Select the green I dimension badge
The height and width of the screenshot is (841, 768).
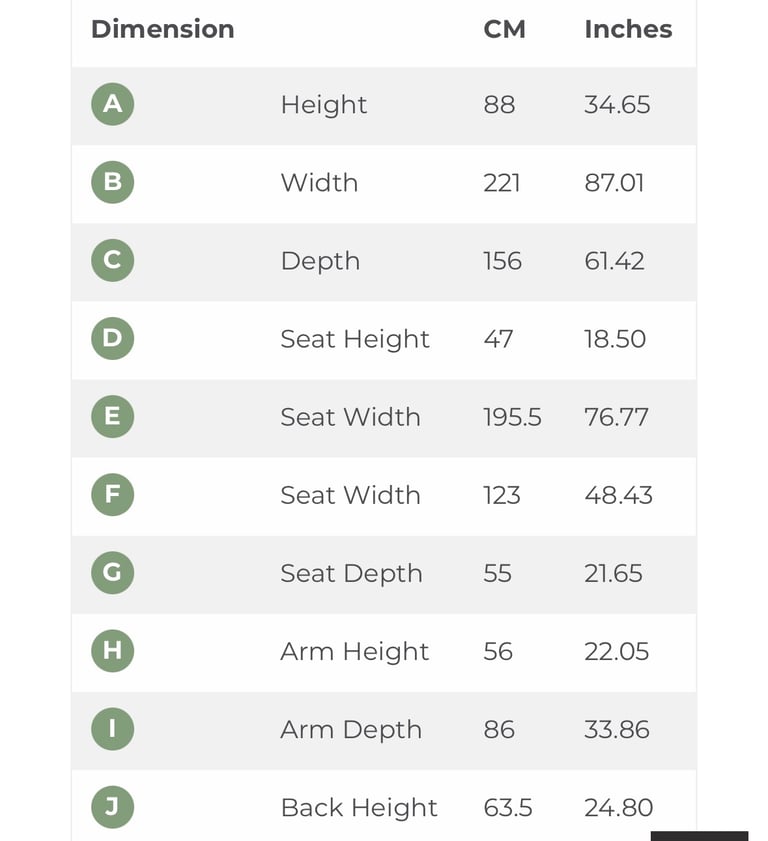pyautogui.click(x=113, y=729)
